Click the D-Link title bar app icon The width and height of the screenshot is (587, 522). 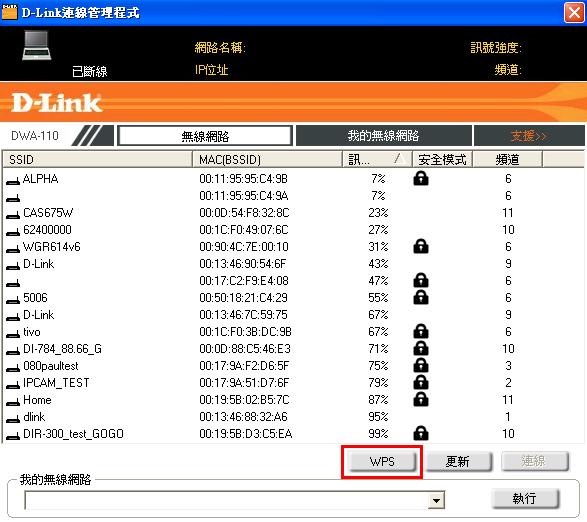pos(9,12)
